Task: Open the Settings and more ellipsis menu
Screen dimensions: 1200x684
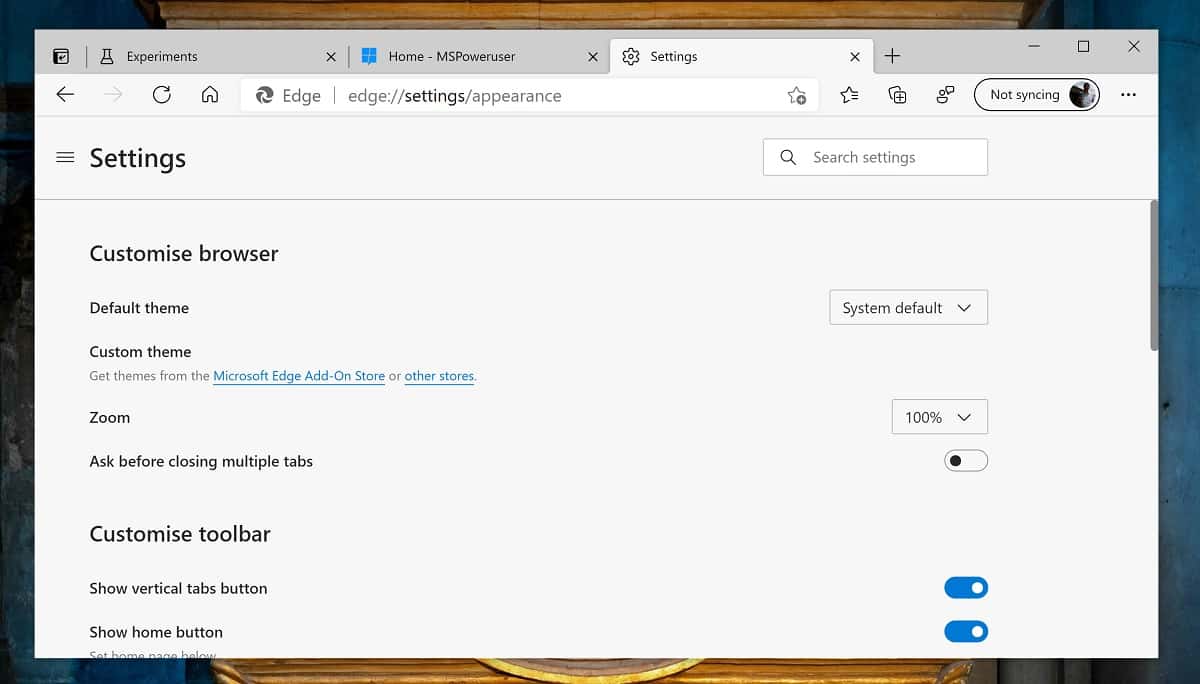Action: [1128, 95]
